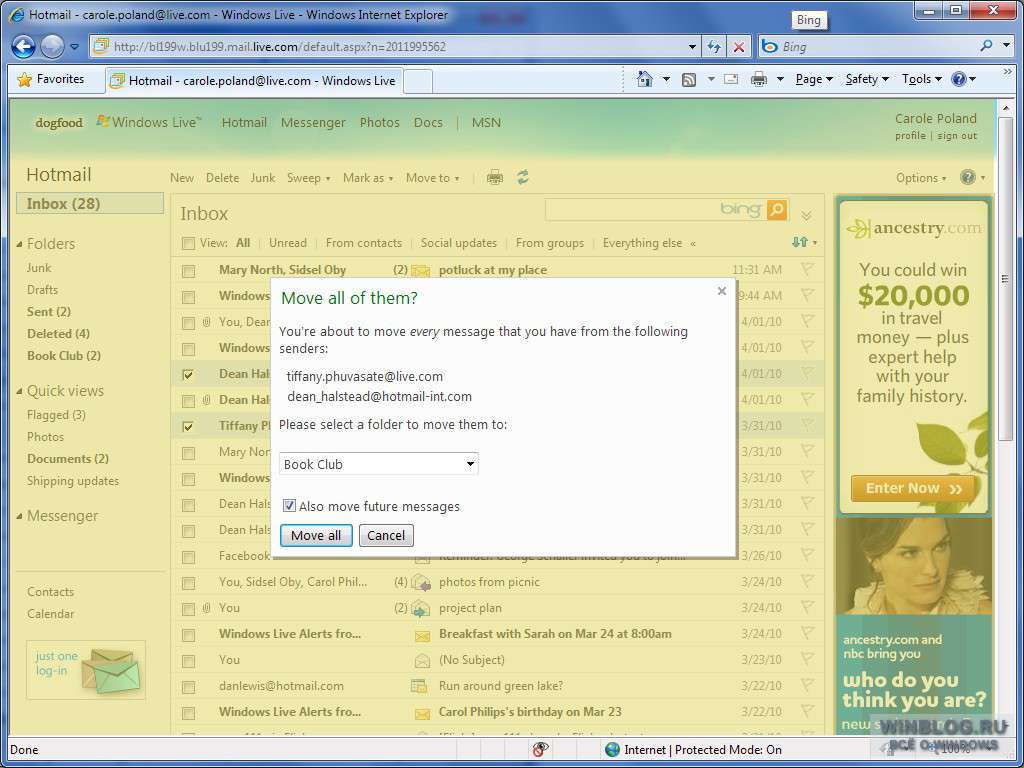Open the browser Tools menu

tap(921, 79)
